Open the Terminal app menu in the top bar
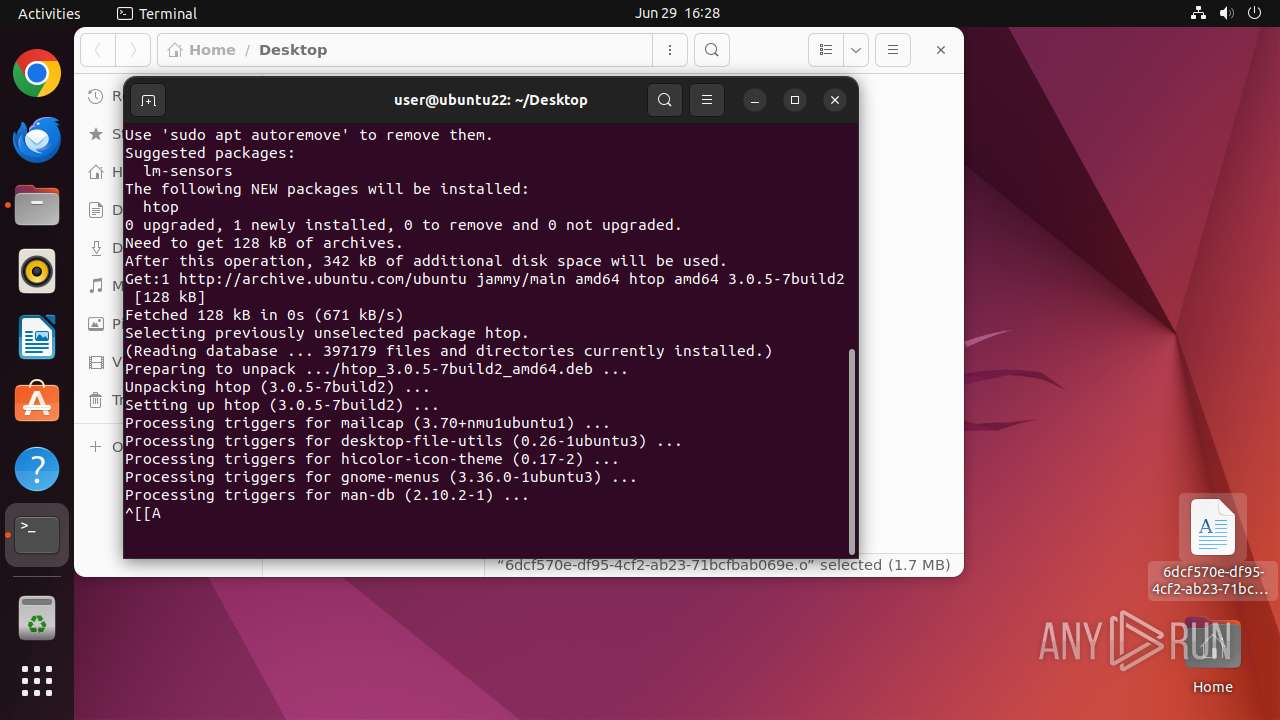The image size is (1280, 720). point(157,13)
